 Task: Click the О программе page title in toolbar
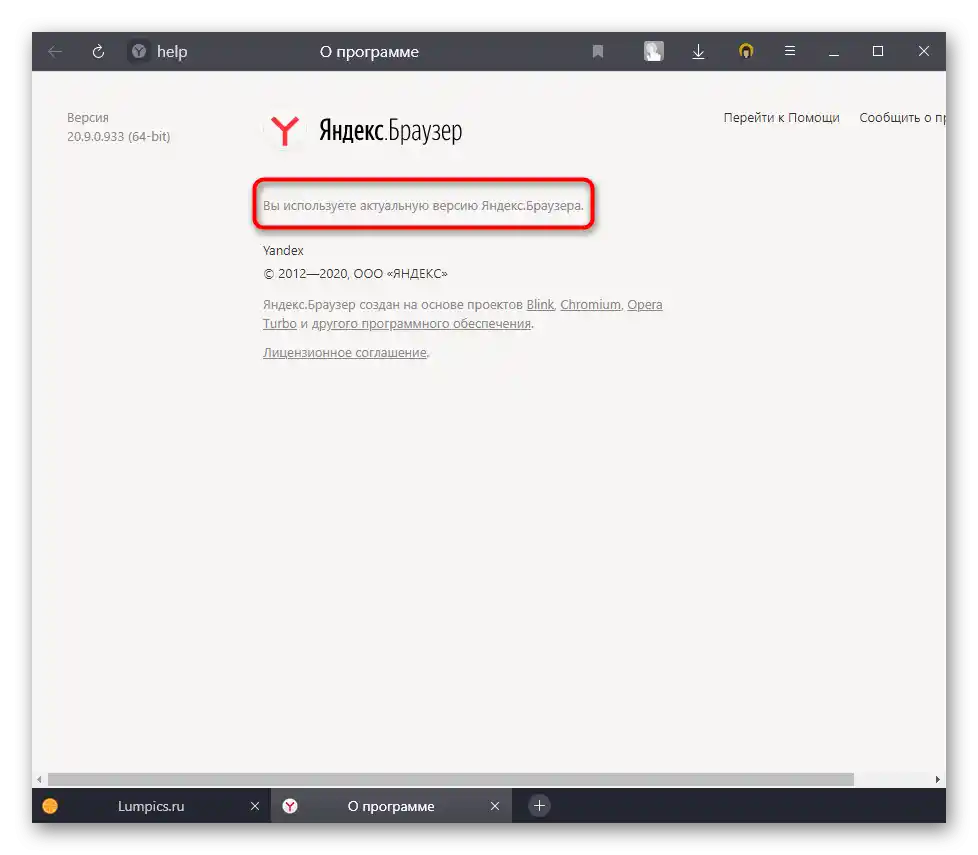369,52
